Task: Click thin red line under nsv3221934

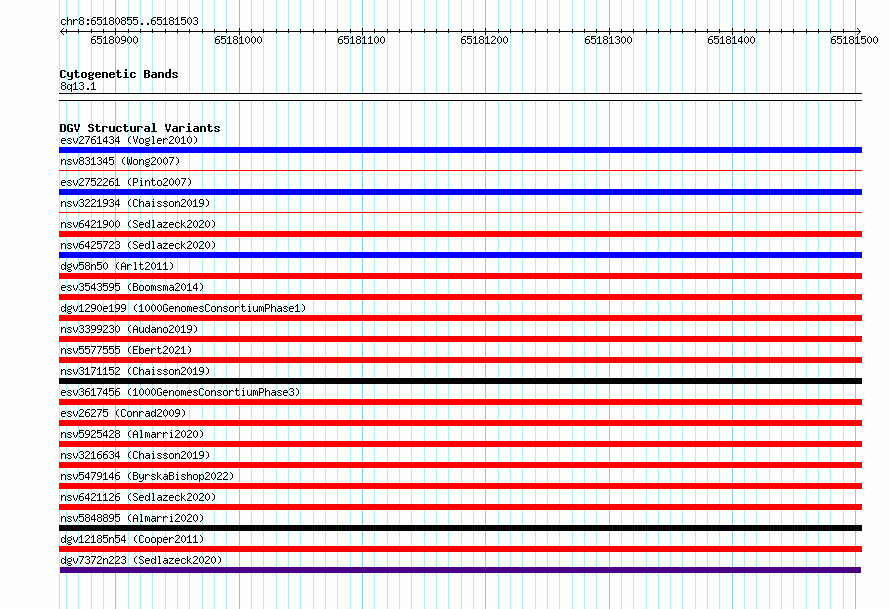Action: click(460, 212)
